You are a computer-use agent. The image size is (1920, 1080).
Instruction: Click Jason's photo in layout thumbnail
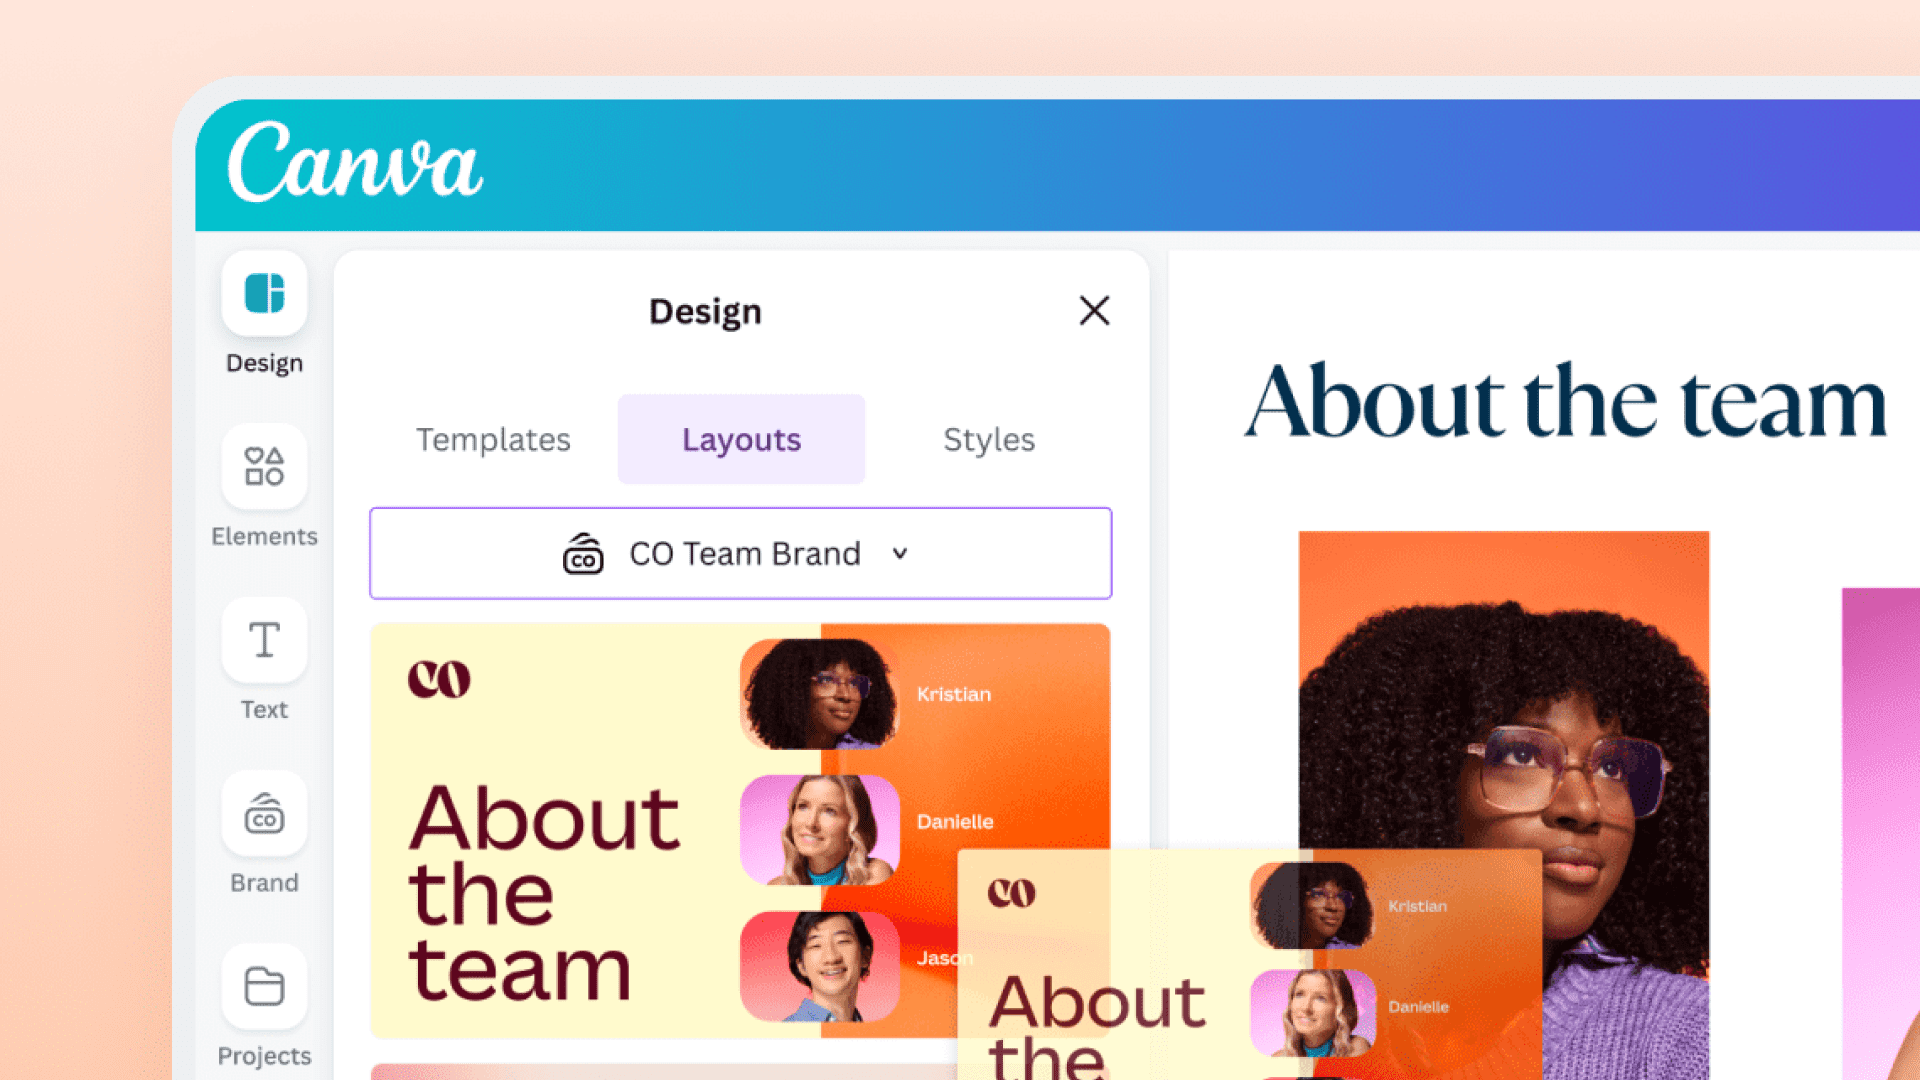coord(819,966)
